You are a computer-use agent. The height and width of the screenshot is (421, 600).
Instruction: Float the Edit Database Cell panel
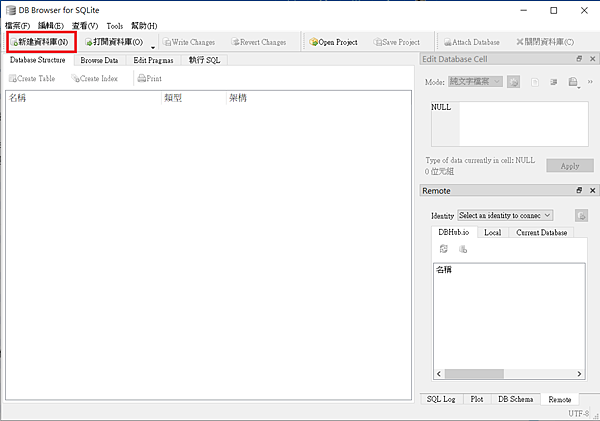pyautogui.click(x=579, y=59)
